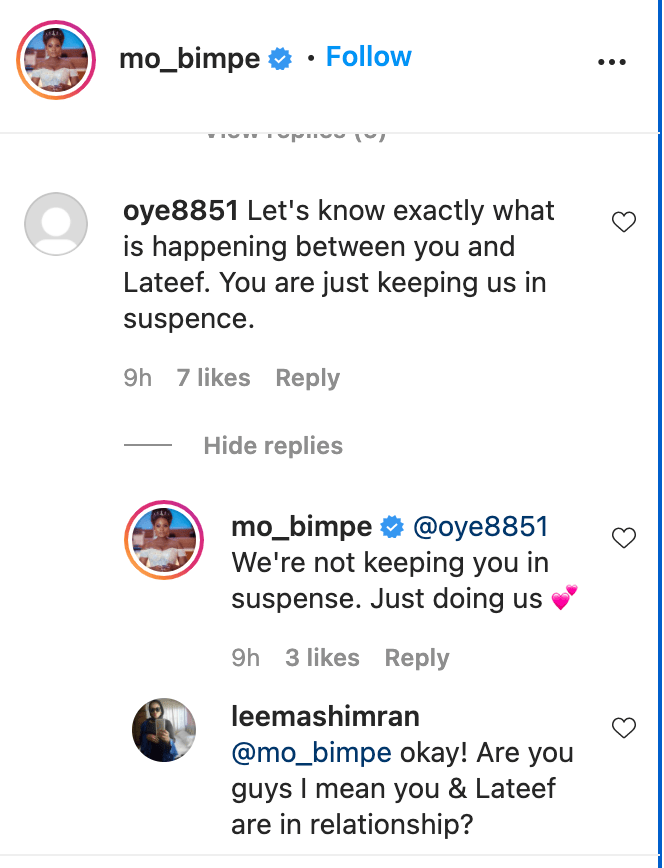Reply to oye8851's comment
This screenshot has height=868, width=664.
coord(307,378)
